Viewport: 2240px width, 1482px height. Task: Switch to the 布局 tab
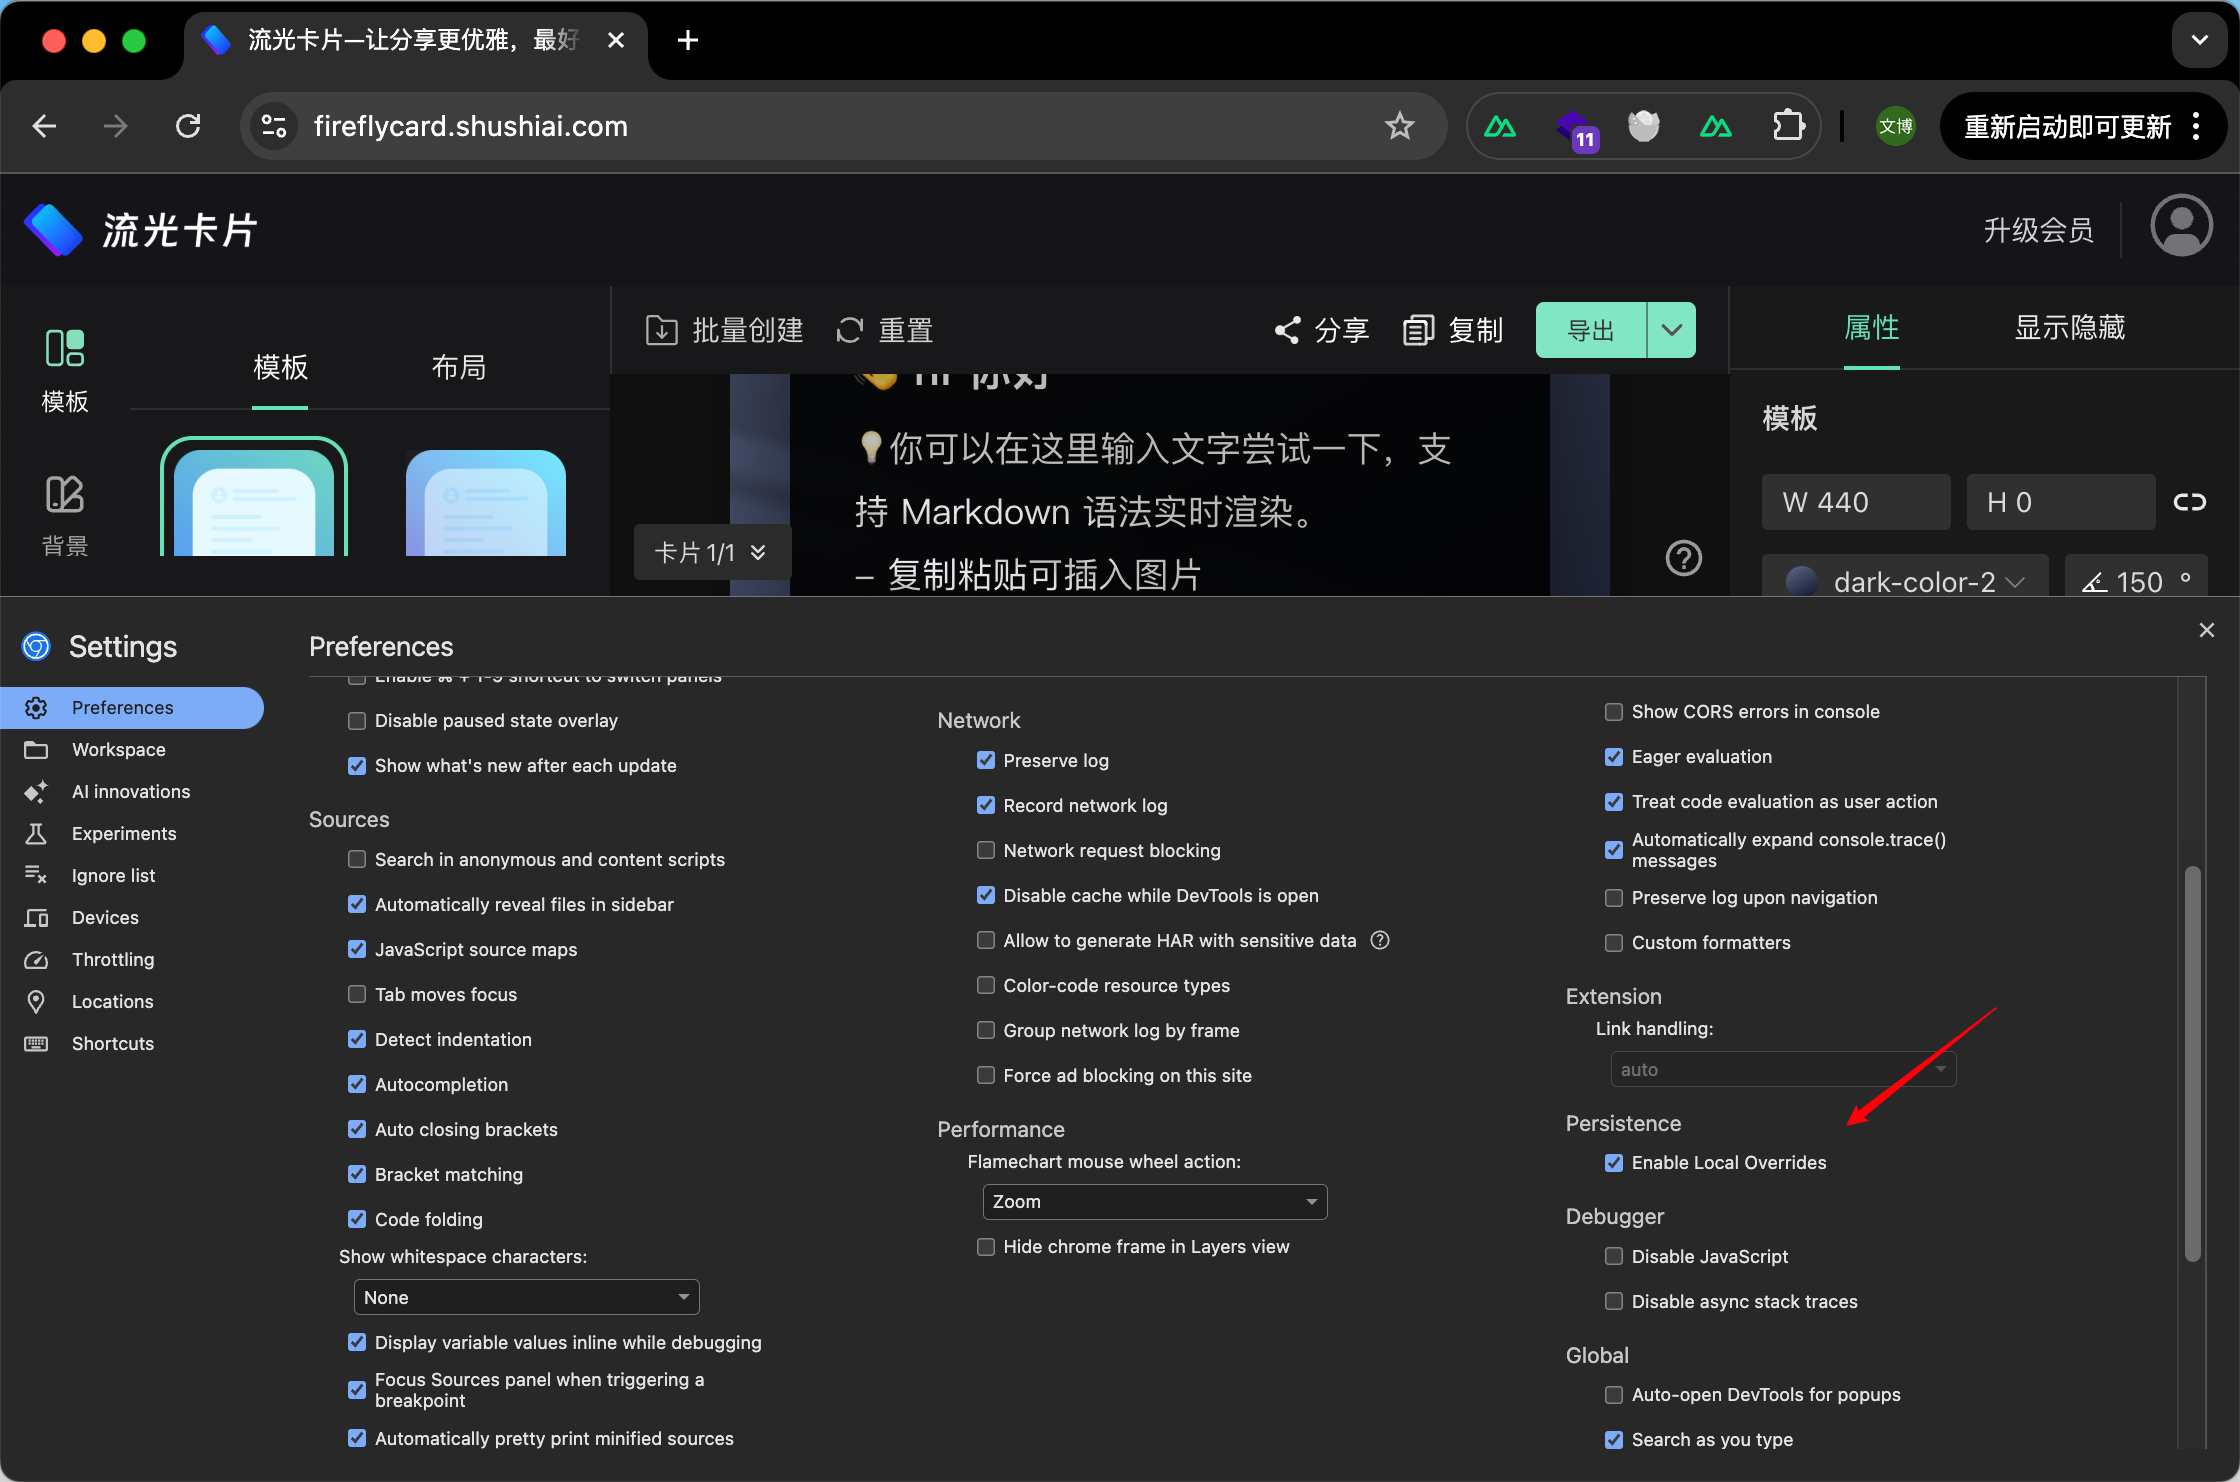pos(458,367)
